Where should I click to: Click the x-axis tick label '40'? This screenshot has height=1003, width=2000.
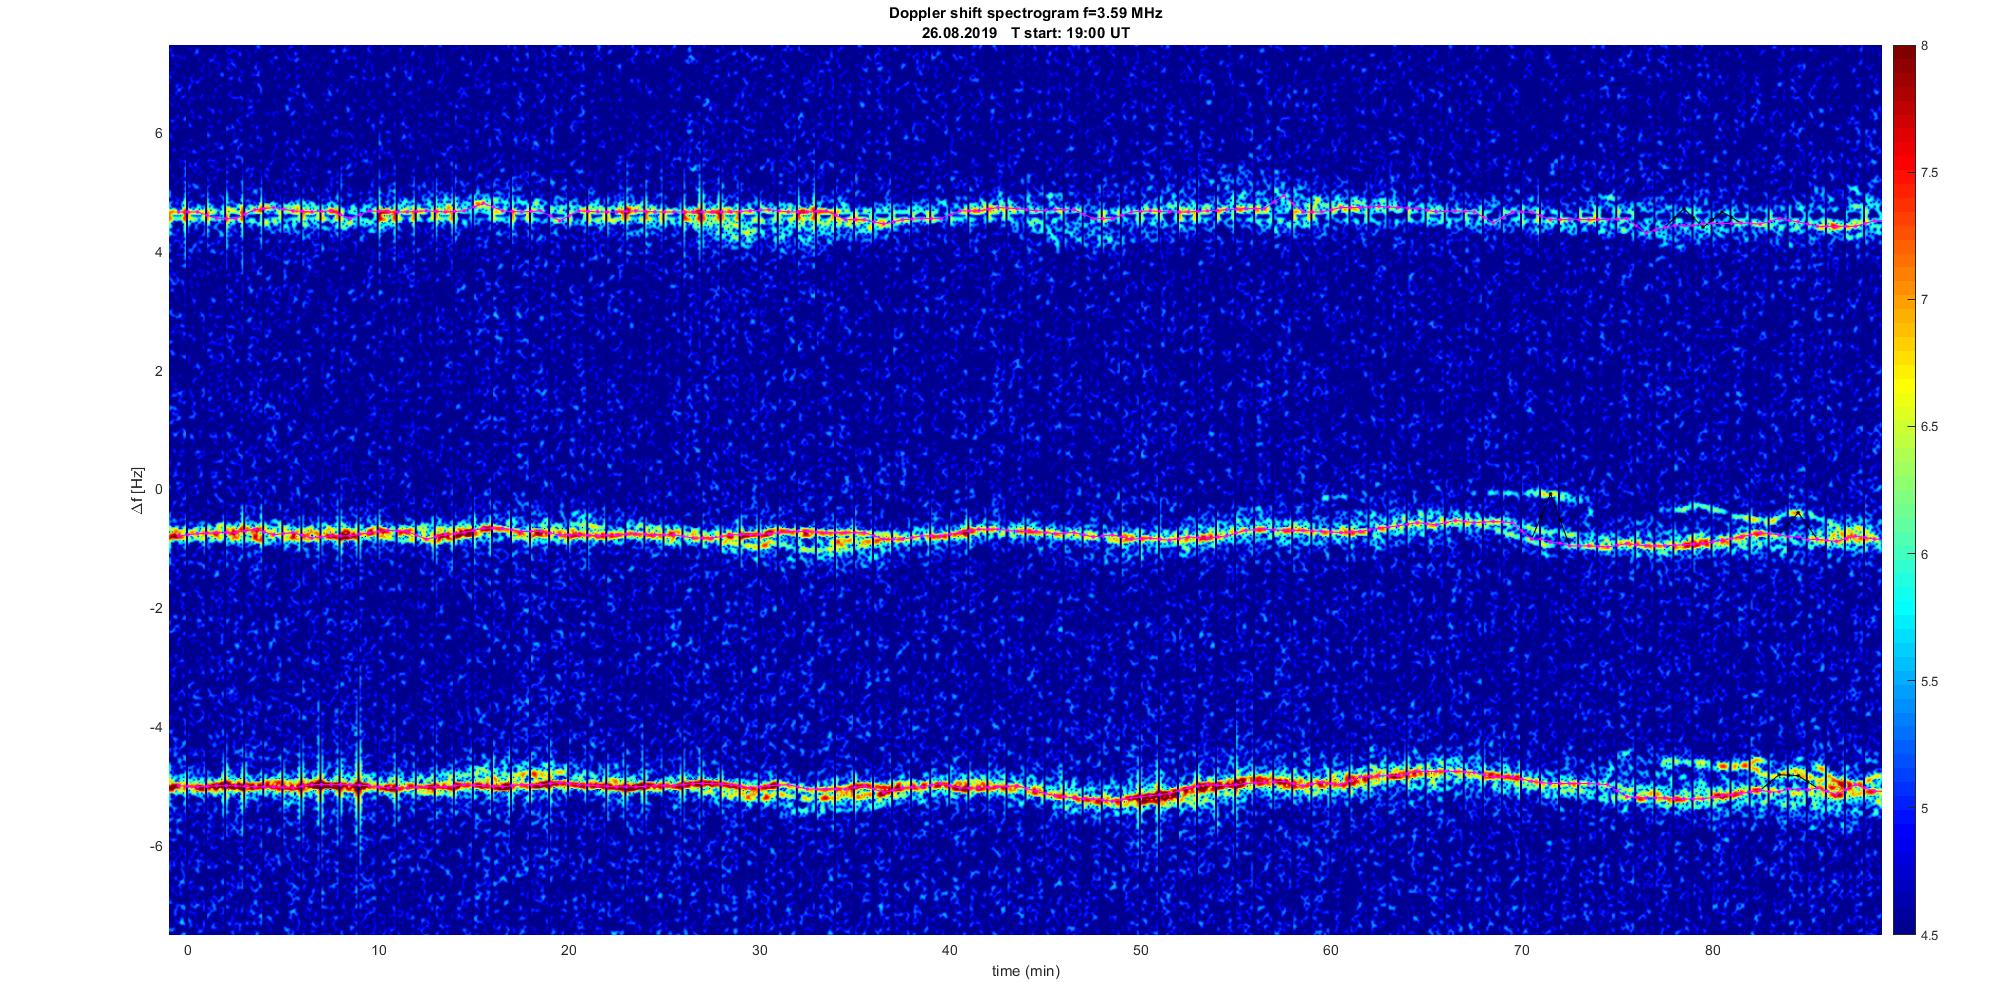coord(950,950)
